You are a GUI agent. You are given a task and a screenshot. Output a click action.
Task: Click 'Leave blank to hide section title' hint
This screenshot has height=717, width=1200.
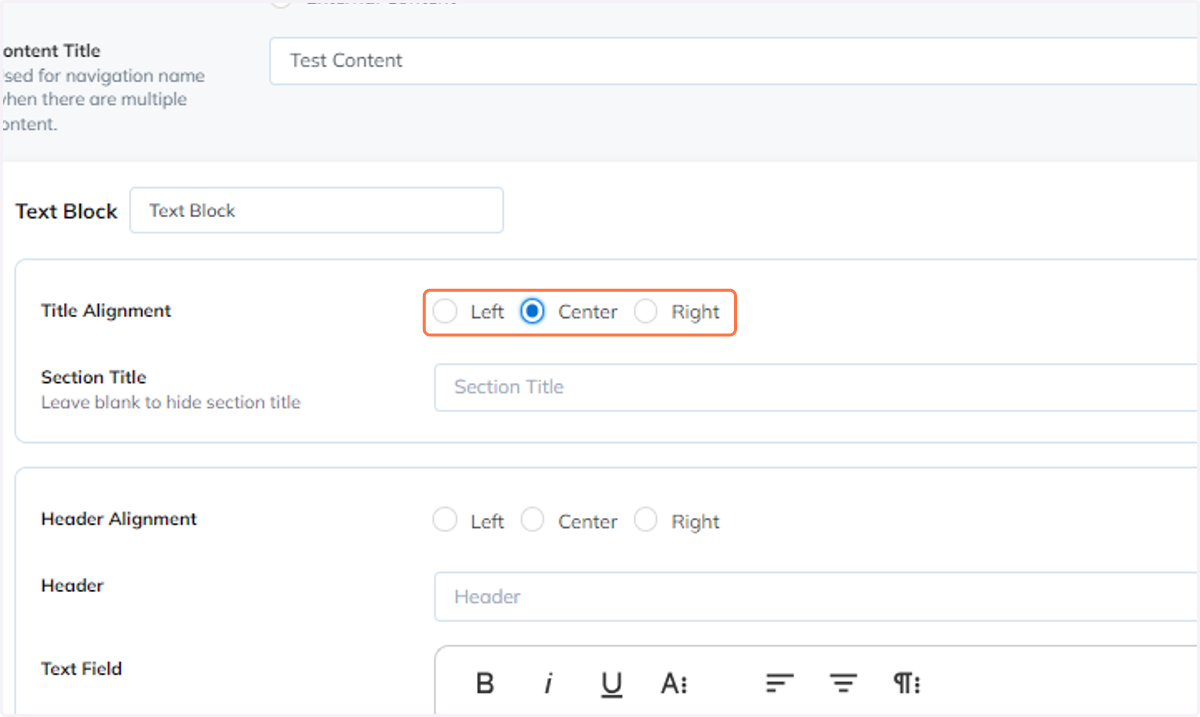(x=171, y=403)
